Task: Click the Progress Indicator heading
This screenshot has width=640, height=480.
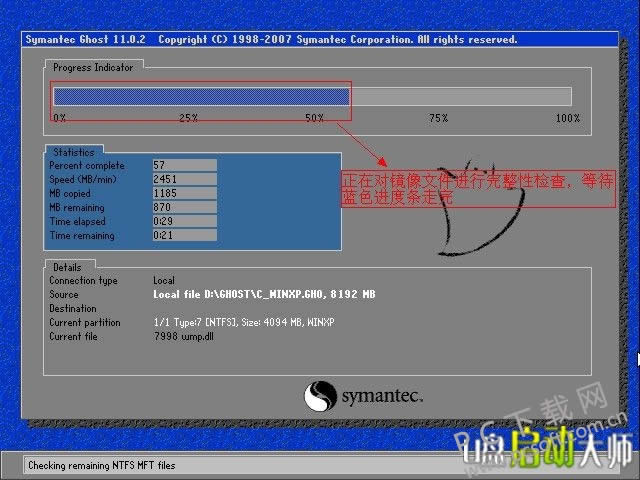Action: (93, 67)
